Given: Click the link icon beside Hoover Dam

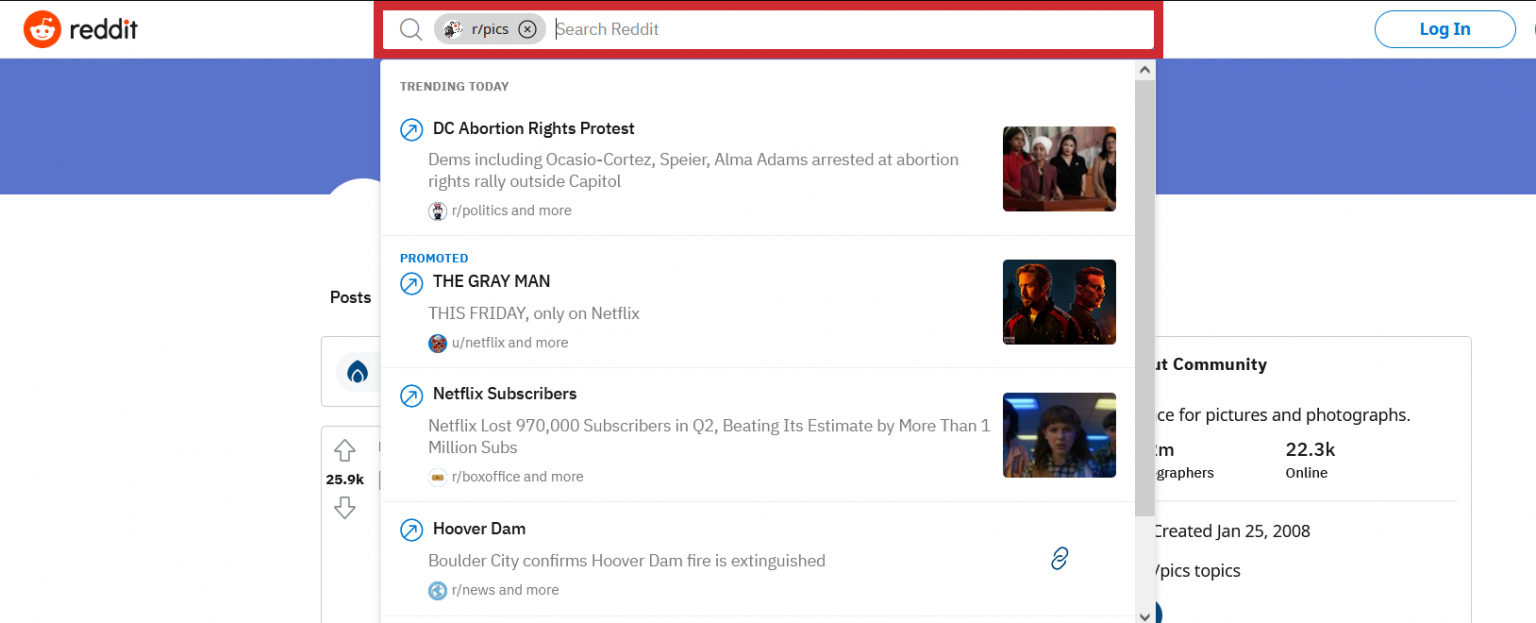Looking at the screenshot, I should 1059,558.
